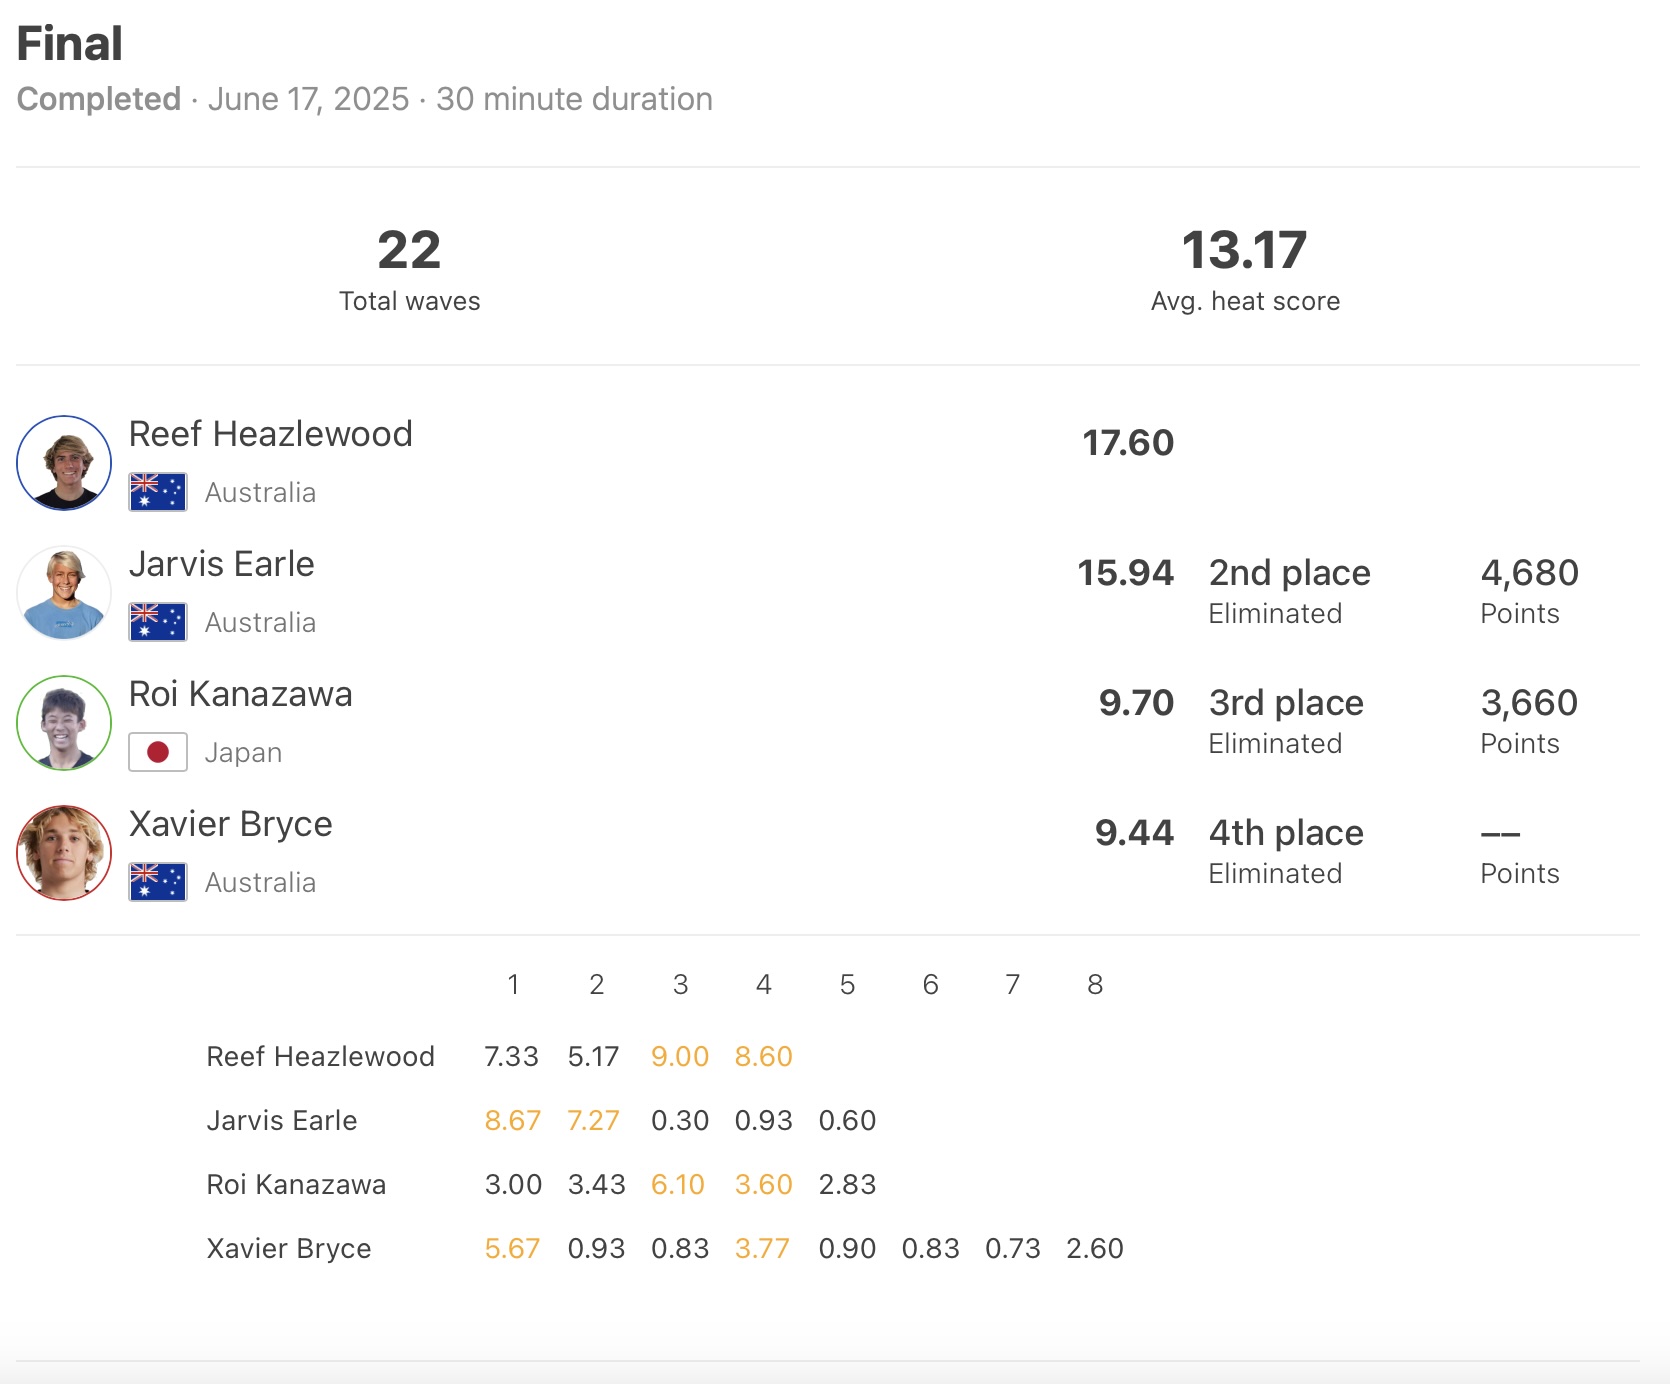Click Xavier Bryce's profile photo
Screen dimensions: 1670x1384
tap(64, 853)
